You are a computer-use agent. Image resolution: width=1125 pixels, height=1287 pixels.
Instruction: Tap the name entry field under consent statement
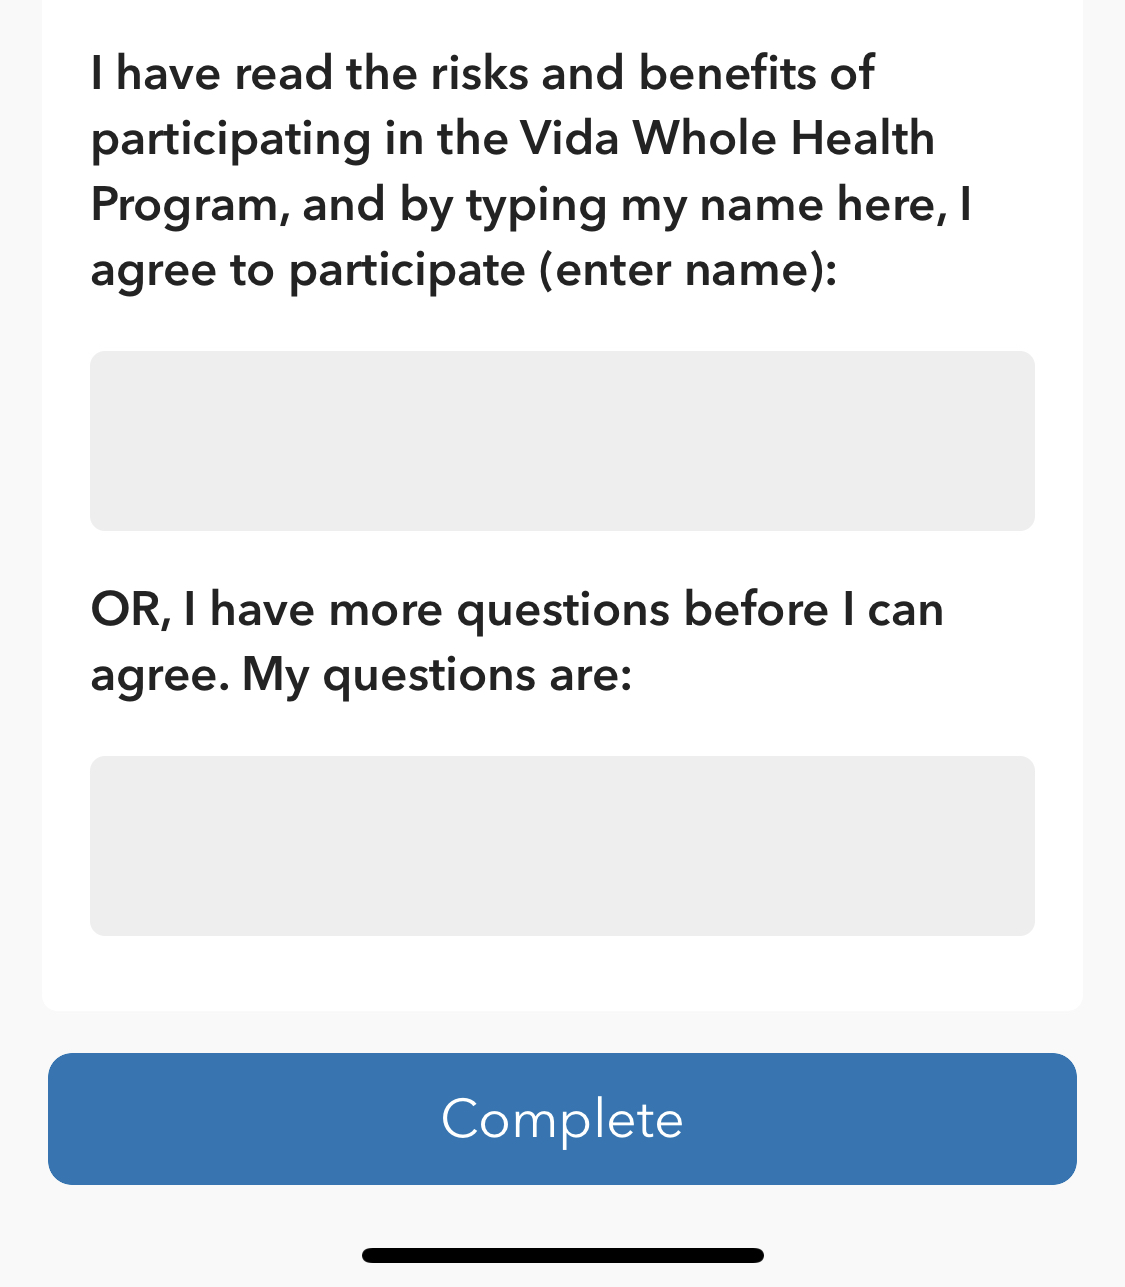pyautogui.click(x=562, y=440)
